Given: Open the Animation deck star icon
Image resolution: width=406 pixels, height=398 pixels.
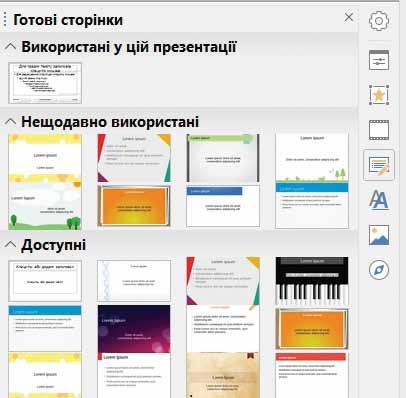Looking at the screenshot, I should [x=379, y=95].
